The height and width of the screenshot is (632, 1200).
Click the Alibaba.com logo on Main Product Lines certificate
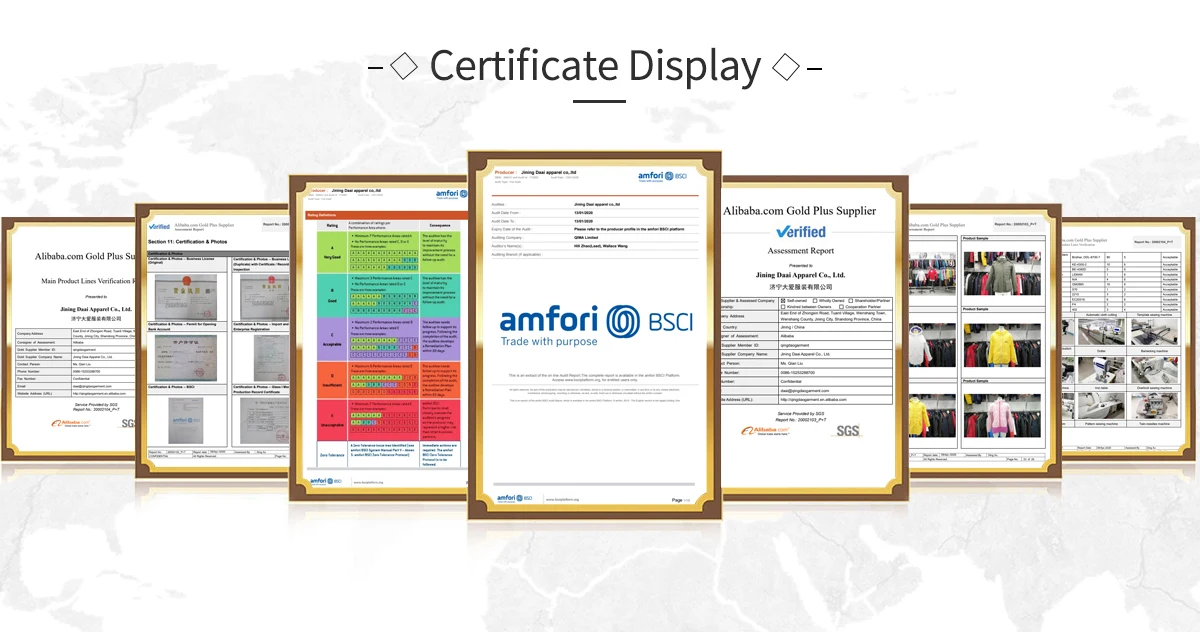click(x=71, y=423)
